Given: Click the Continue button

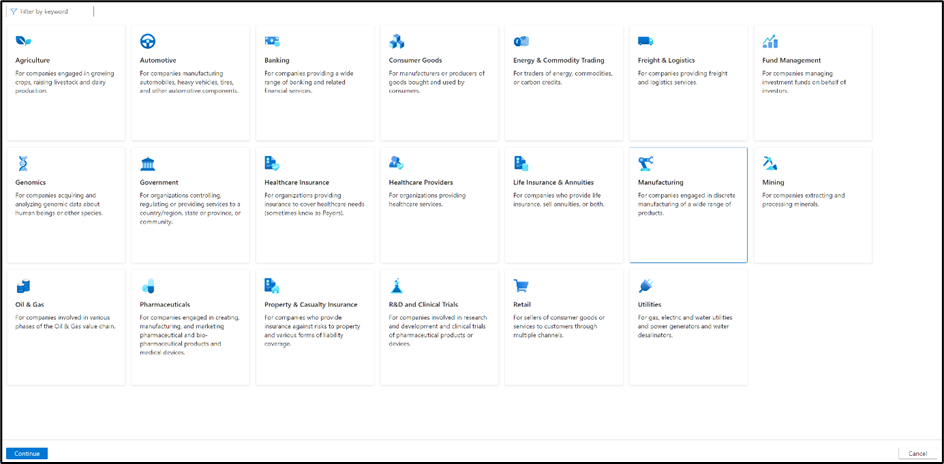Looking at the screenshot, I should [x=27, y=453].
